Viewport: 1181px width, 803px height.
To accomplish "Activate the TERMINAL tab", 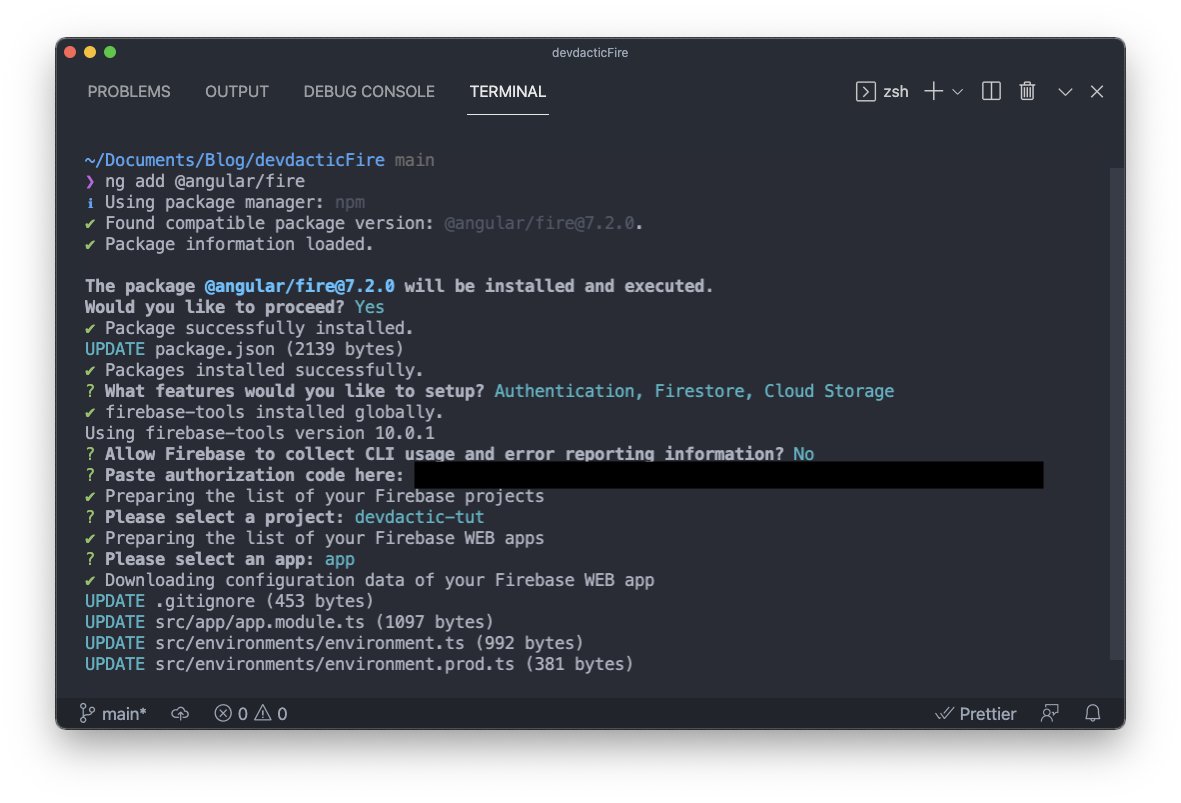I will [x=508, y=91].
